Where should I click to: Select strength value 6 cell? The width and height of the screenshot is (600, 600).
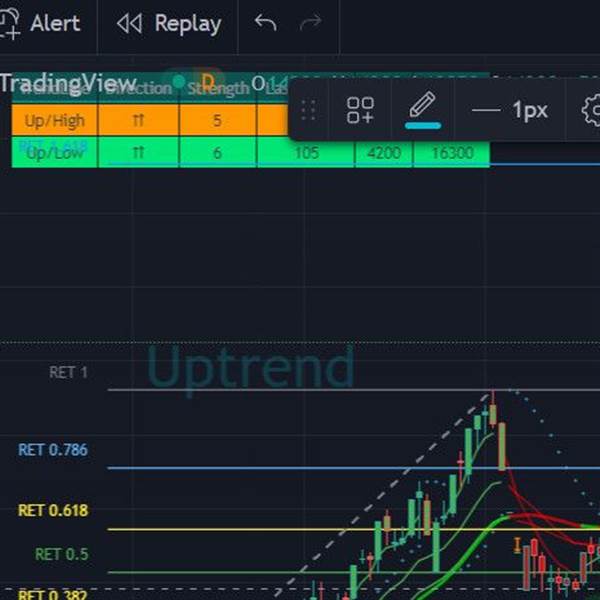pos(217,153)
